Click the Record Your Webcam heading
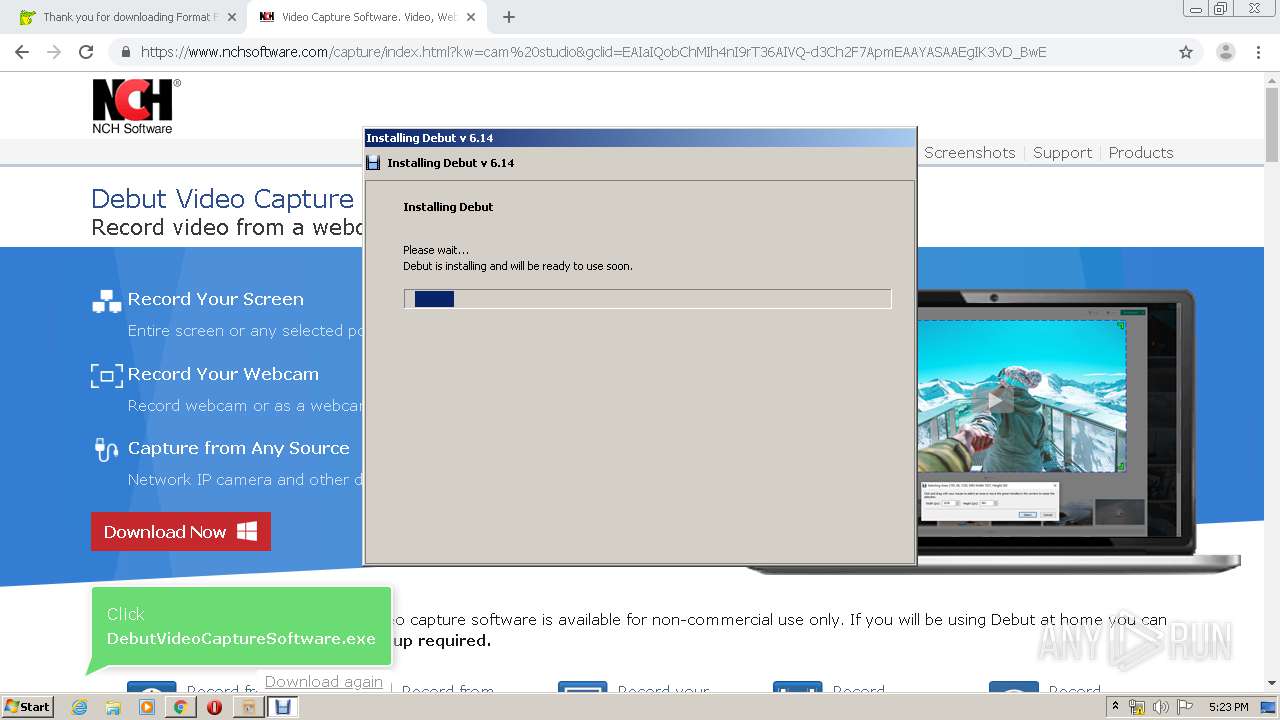This screenshot has height=720, width=1280. (x=223, y=374)
